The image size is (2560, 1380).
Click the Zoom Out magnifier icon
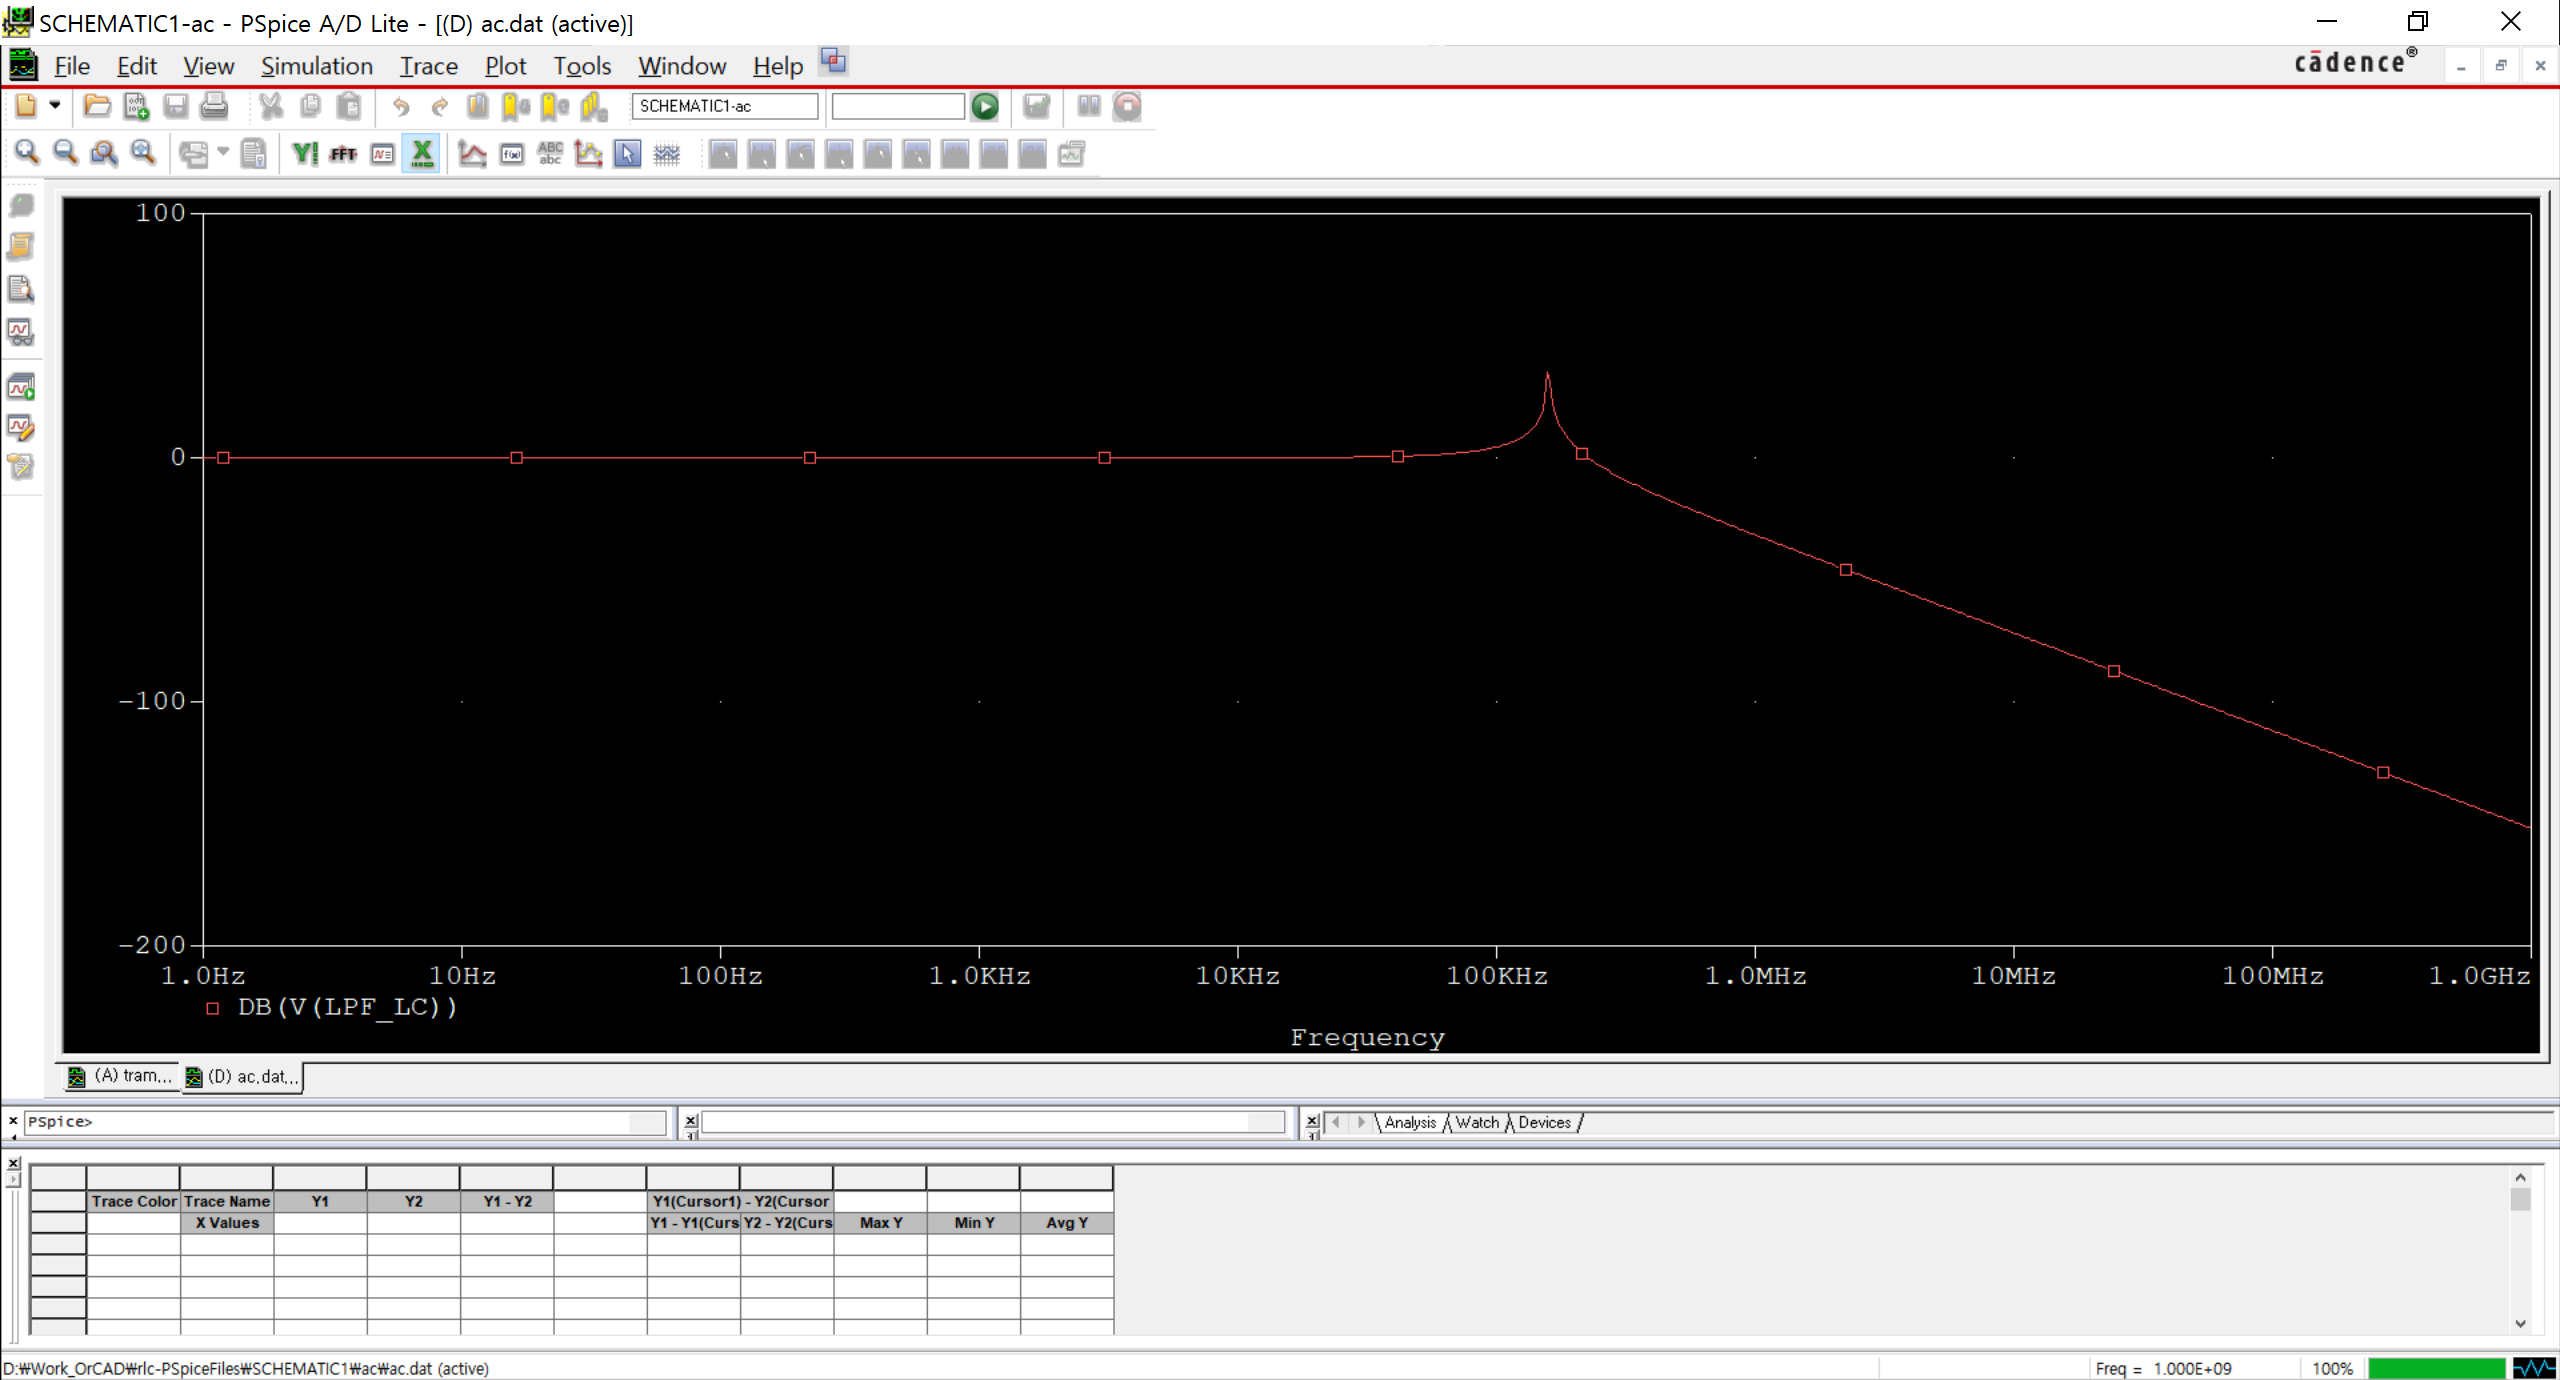click(65, 153)
